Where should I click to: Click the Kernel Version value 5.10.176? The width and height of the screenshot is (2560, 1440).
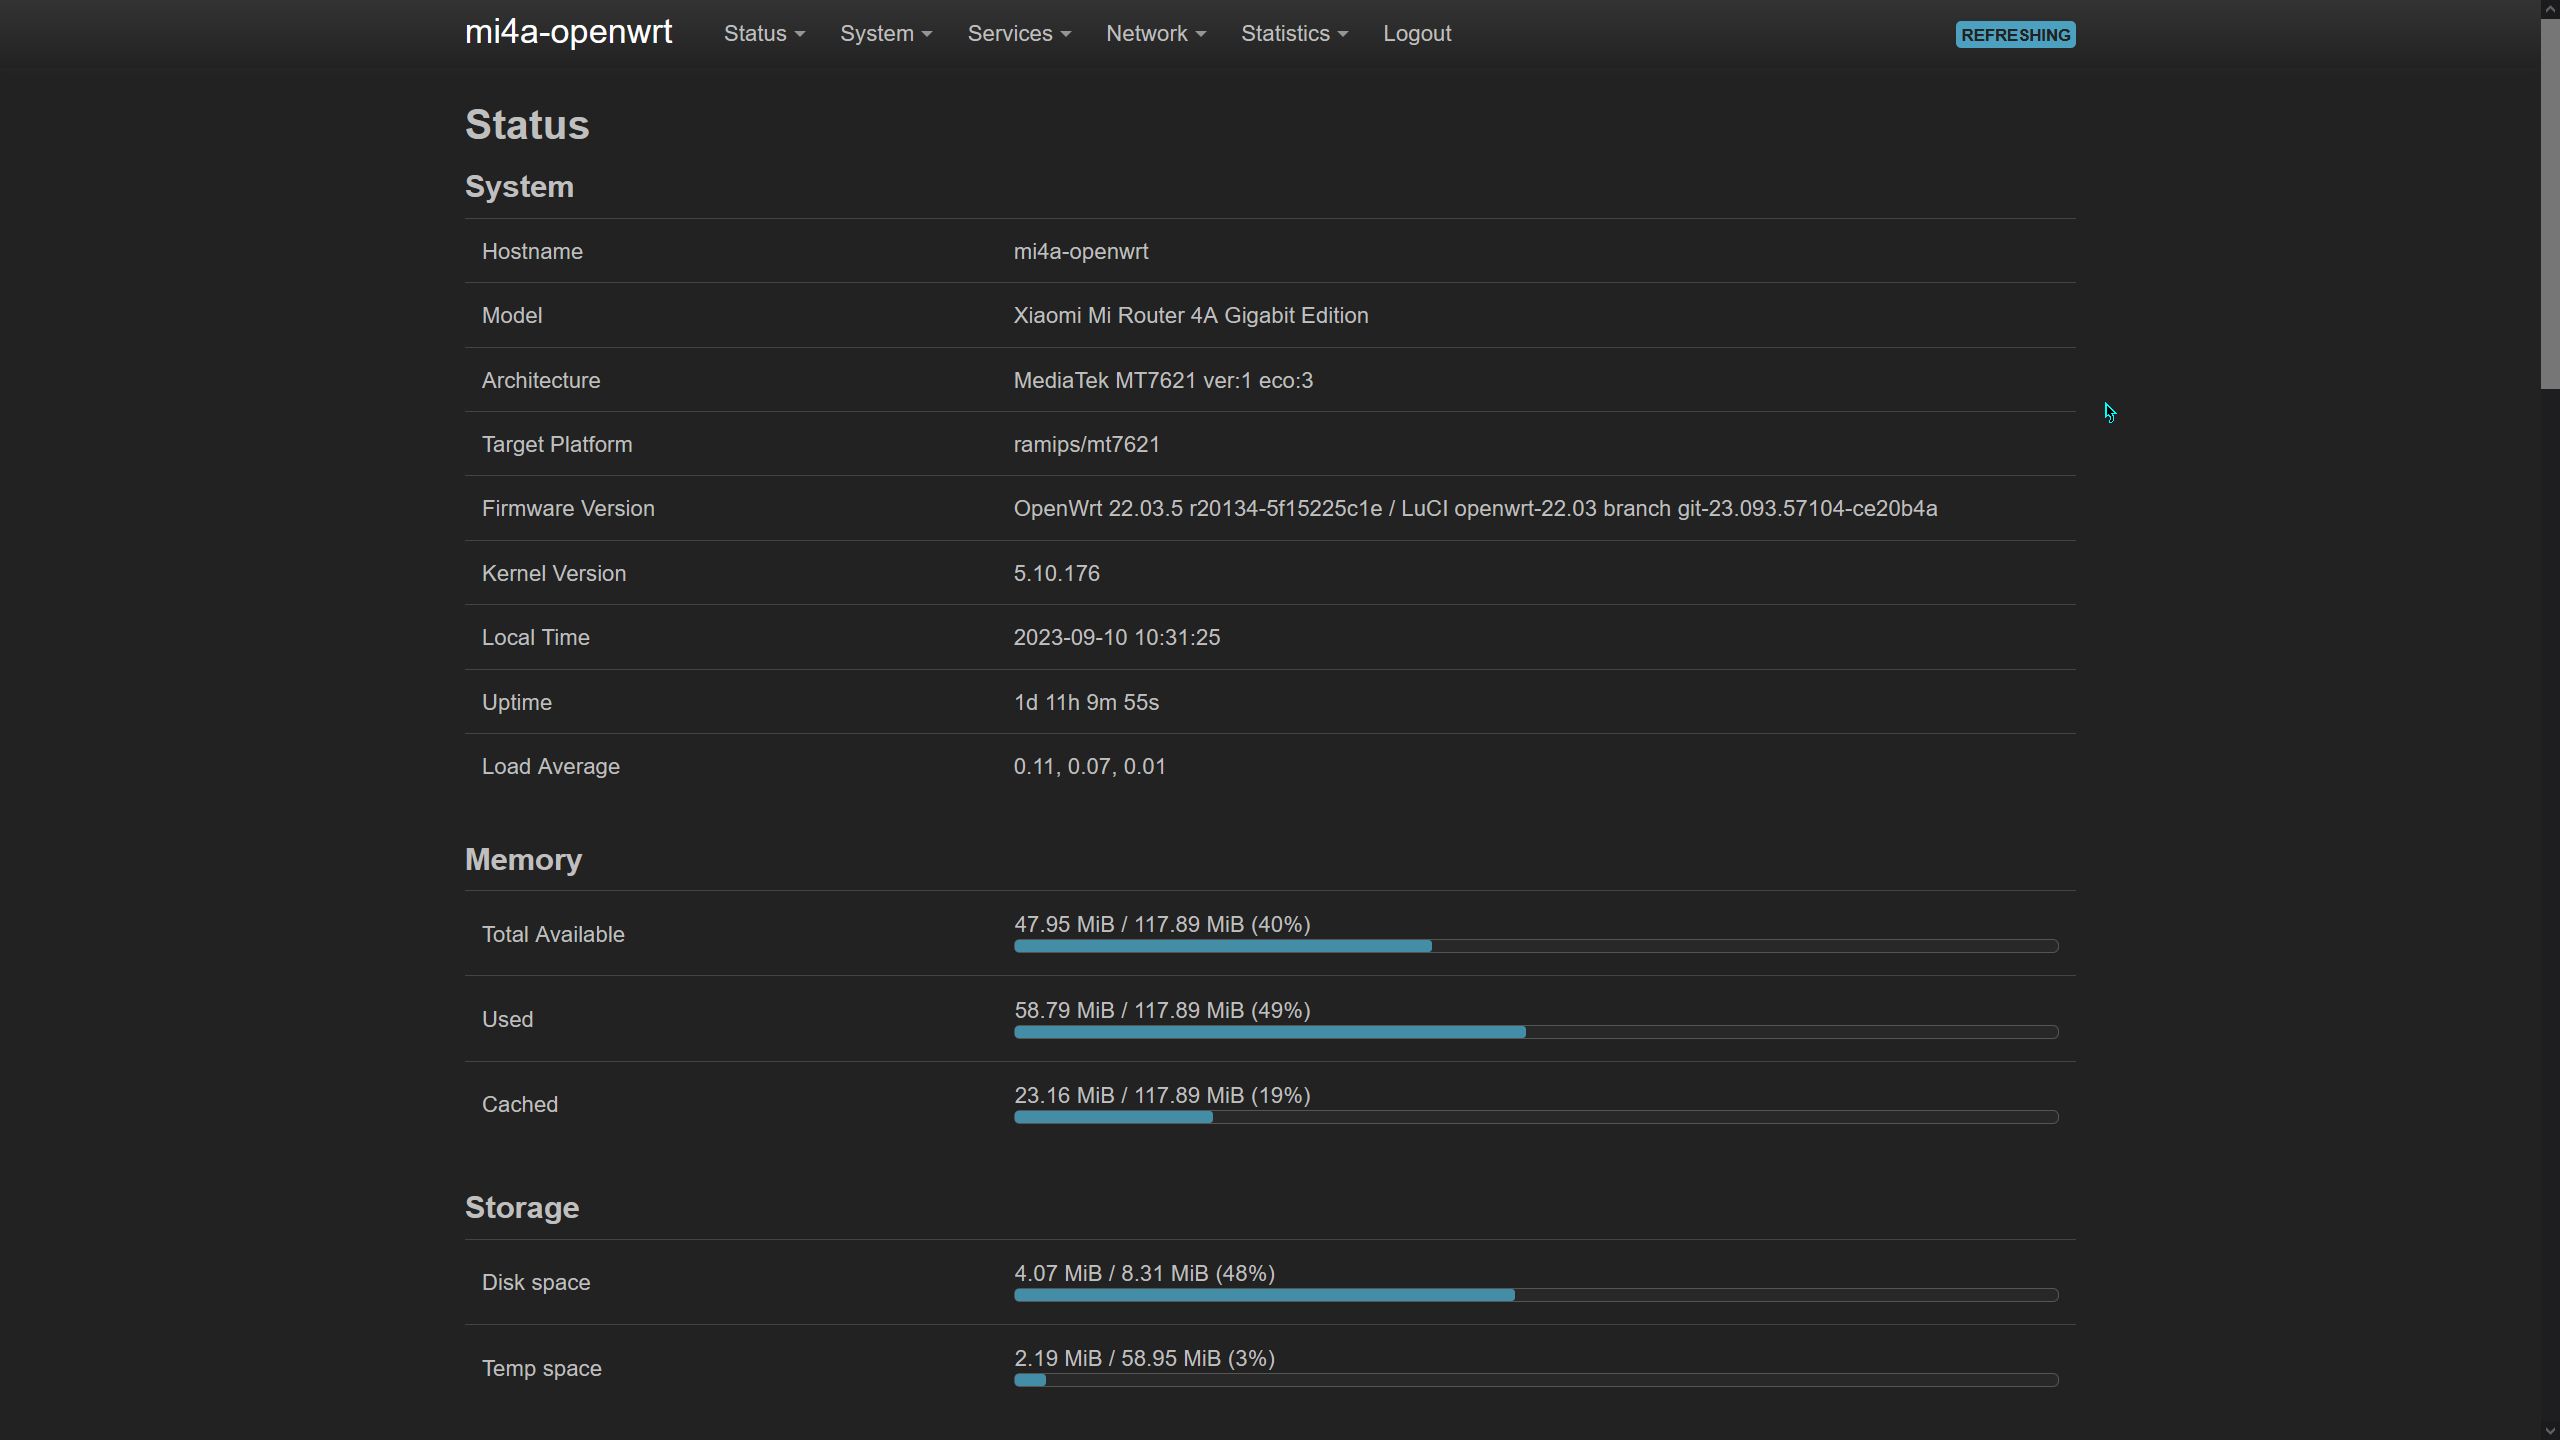click(1056, 574)
